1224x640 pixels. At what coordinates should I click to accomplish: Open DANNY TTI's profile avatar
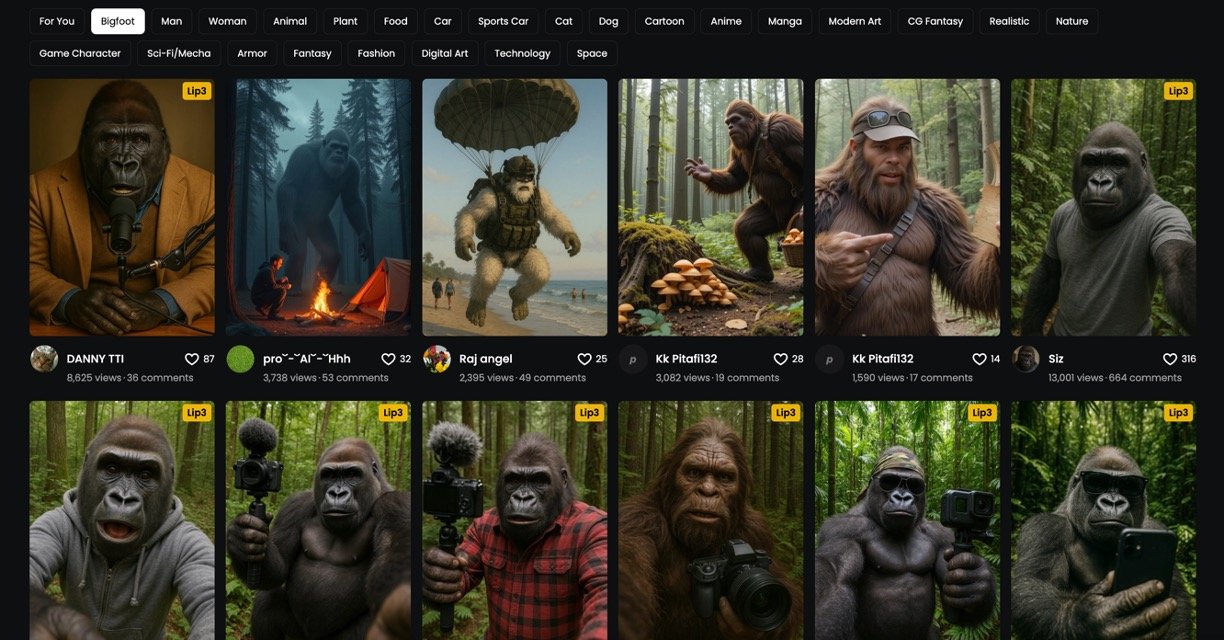tap(44, 359)
